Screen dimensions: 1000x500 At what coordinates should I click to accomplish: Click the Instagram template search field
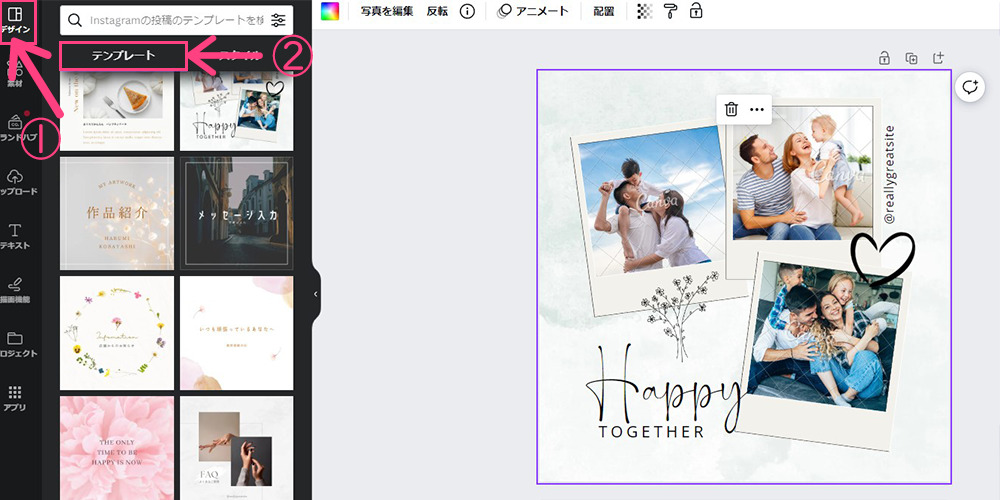coord(177,20)
